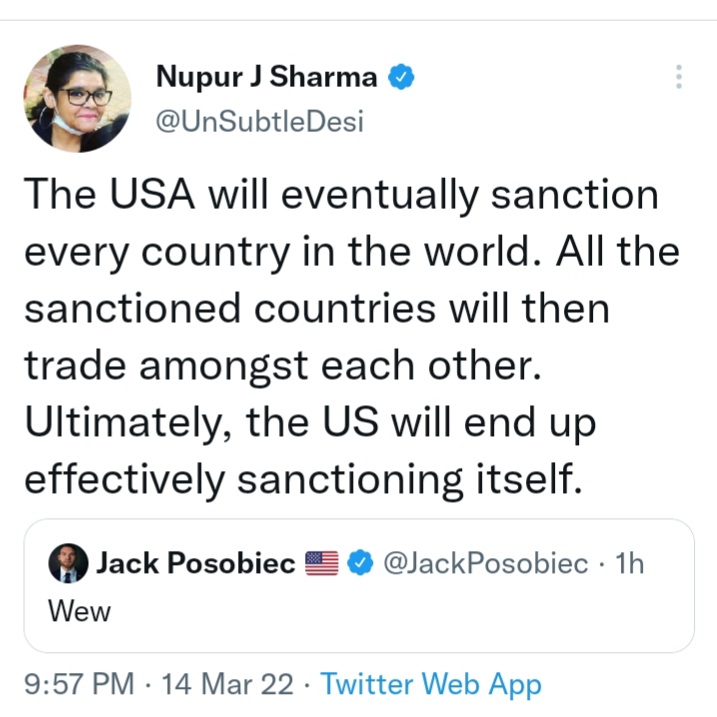Click the 9:57 PM tweet time
Image resolution: width=717 pixels, height=717 pixels.
(78, 684)
